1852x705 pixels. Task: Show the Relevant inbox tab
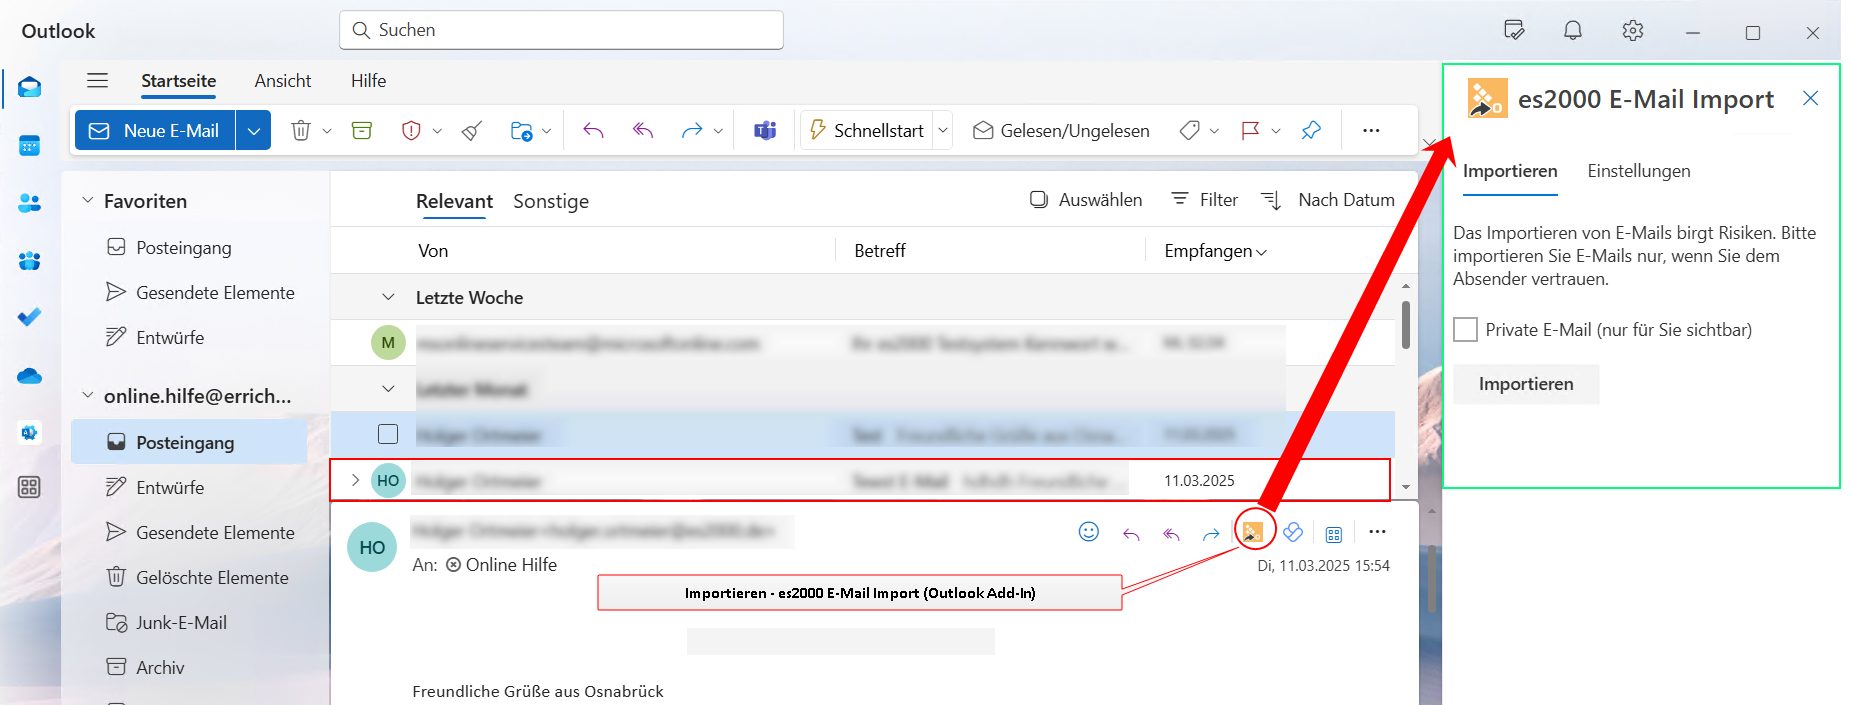click(454, 201)
